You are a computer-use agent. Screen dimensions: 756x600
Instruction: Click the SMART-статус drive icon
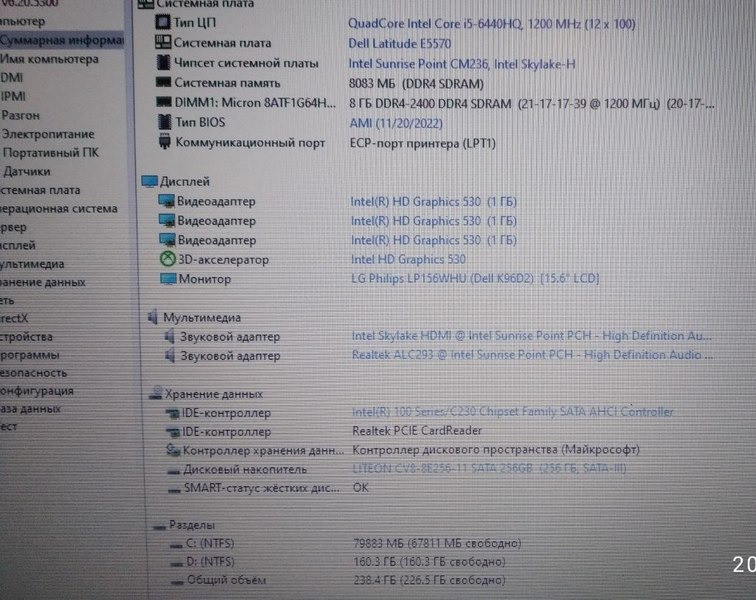(174, 490)
